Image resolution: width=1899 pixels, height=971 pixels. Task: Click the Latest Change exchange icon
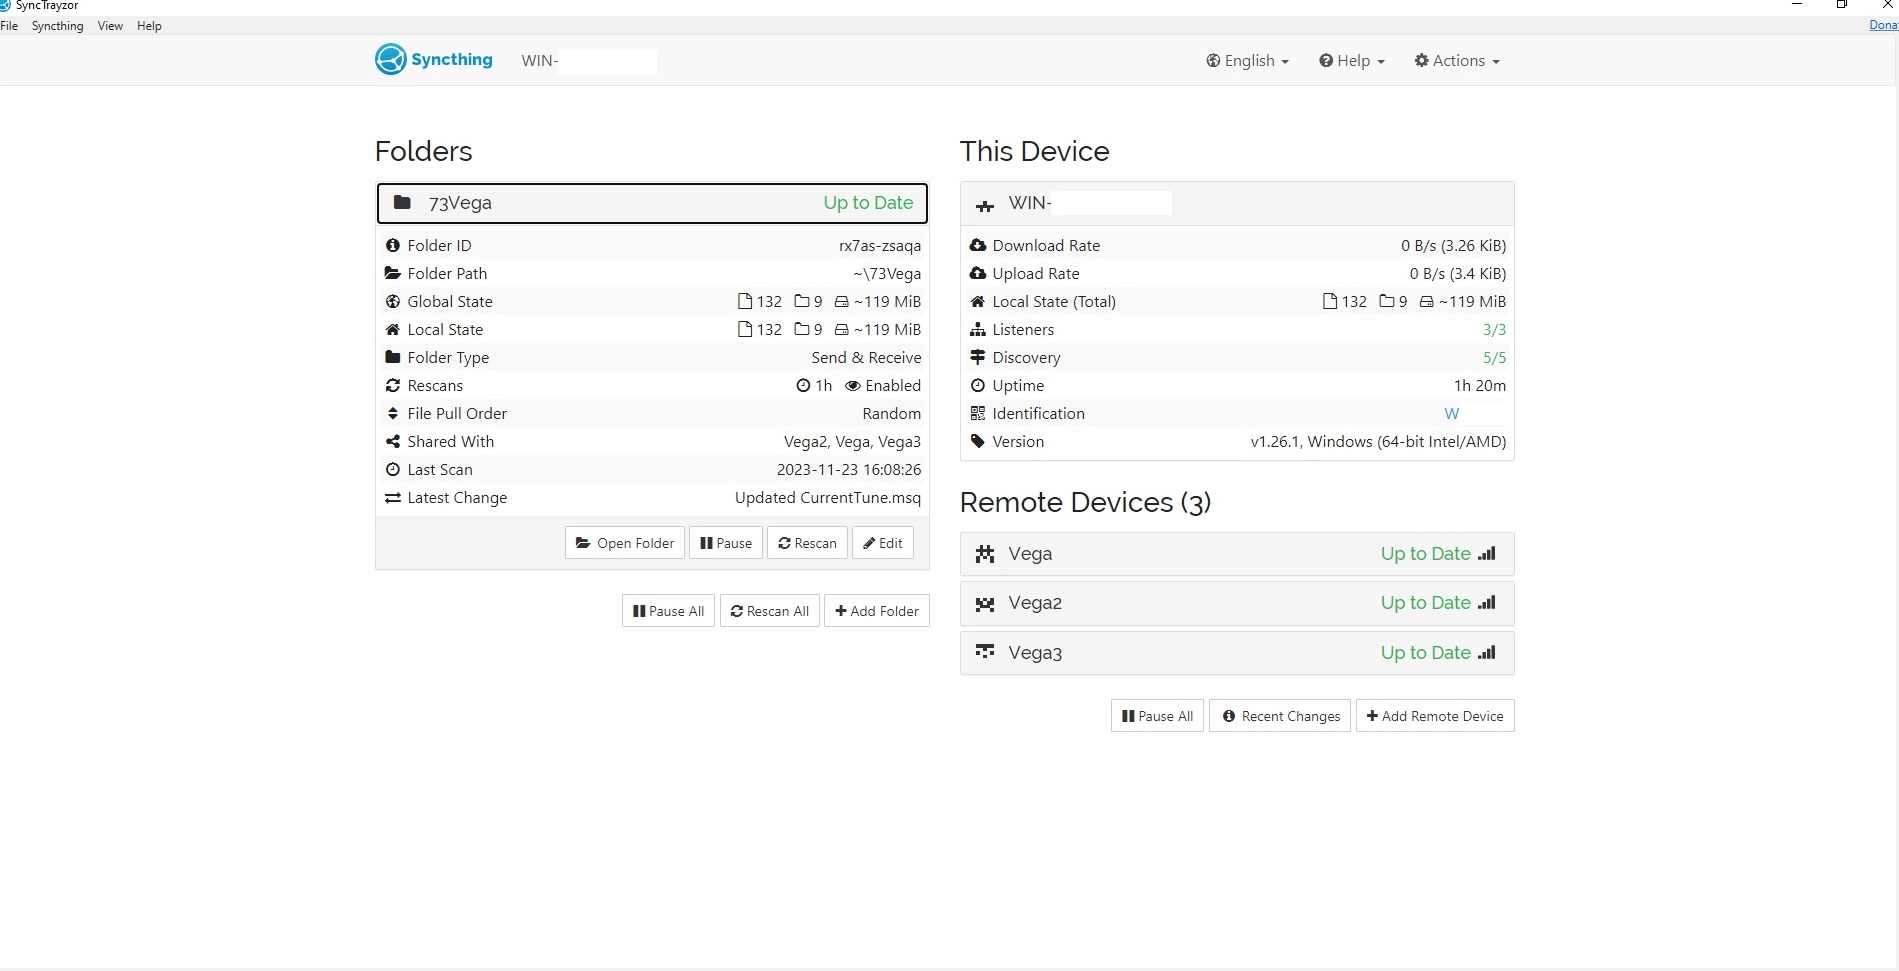click(x=393, y=497)
